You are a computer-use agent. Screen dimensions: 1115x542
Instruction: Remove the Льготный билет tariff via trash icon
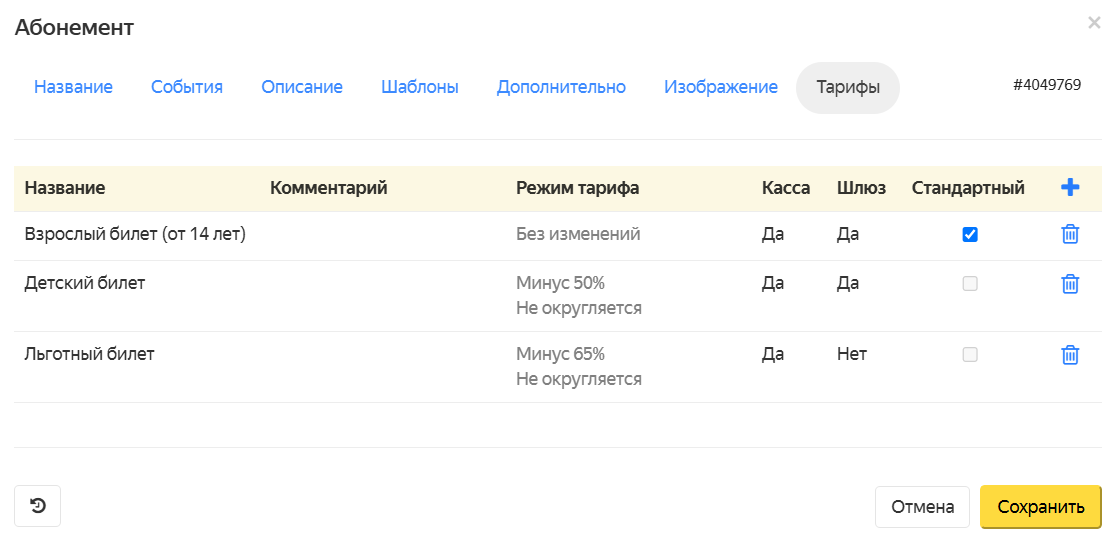tap(1070, 355)
